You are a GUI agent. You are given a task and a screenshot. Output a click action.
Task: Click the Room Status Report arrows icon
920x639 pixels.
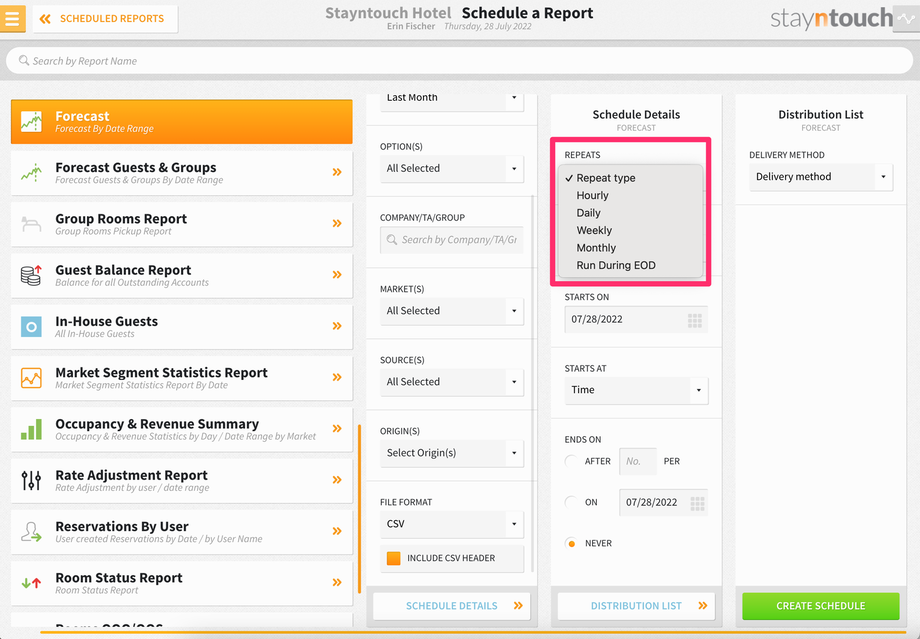click(x=31, y=583)
